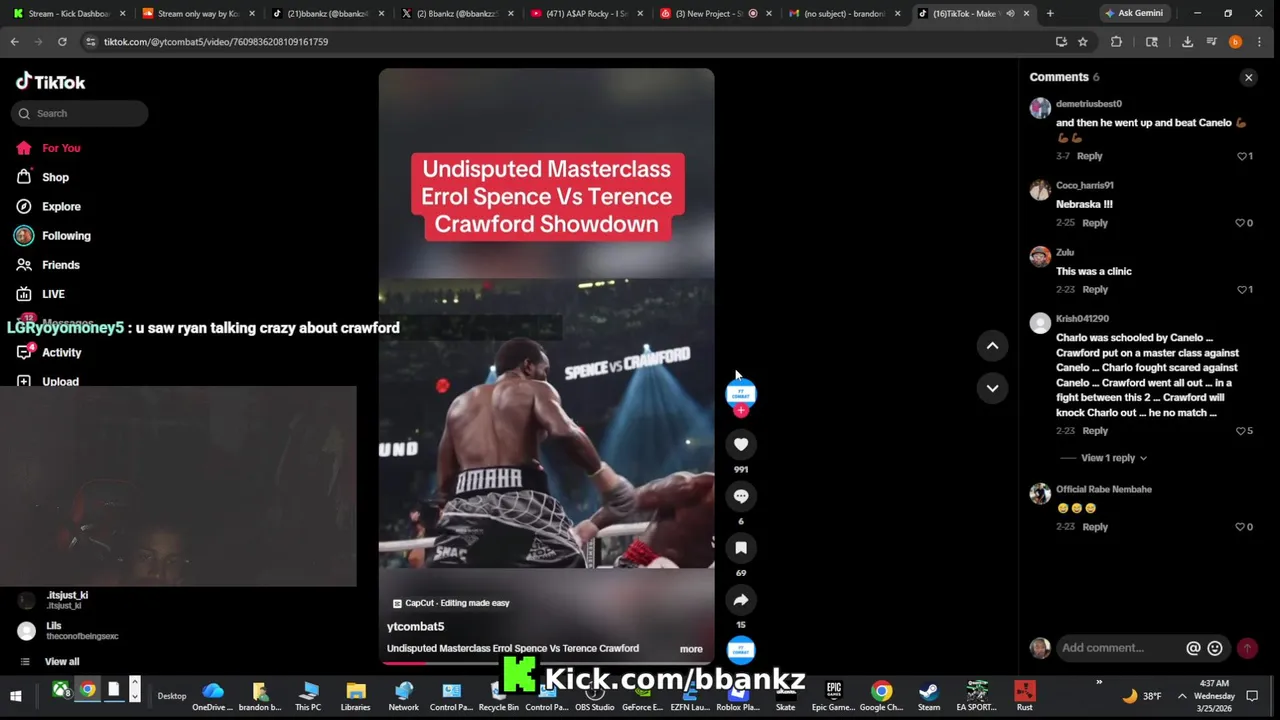The width and height of the screenshot is (1280, 720).
Task: Open Steam from the taskbar
Action: click(x=929, y=696)
